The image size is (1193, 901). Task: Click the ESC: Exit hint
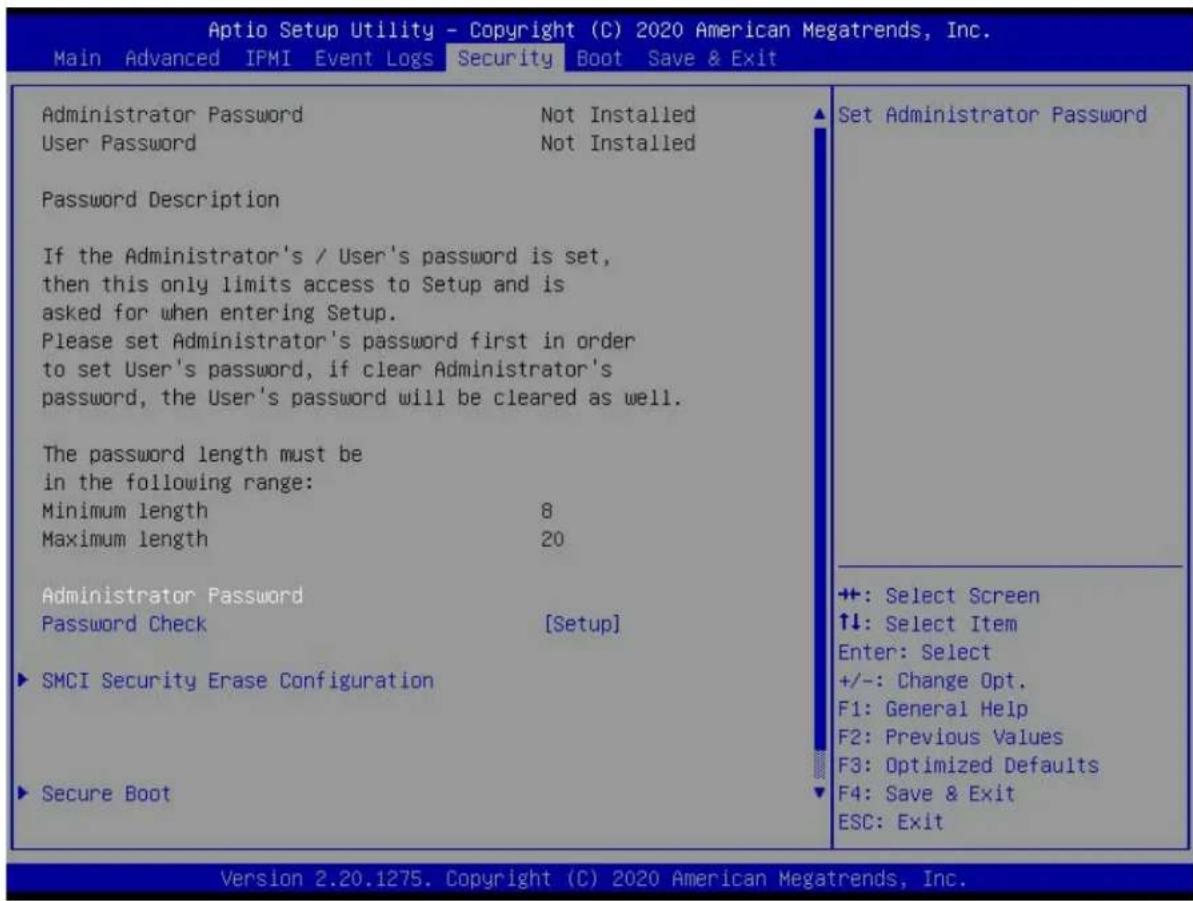tap(890, 822)
